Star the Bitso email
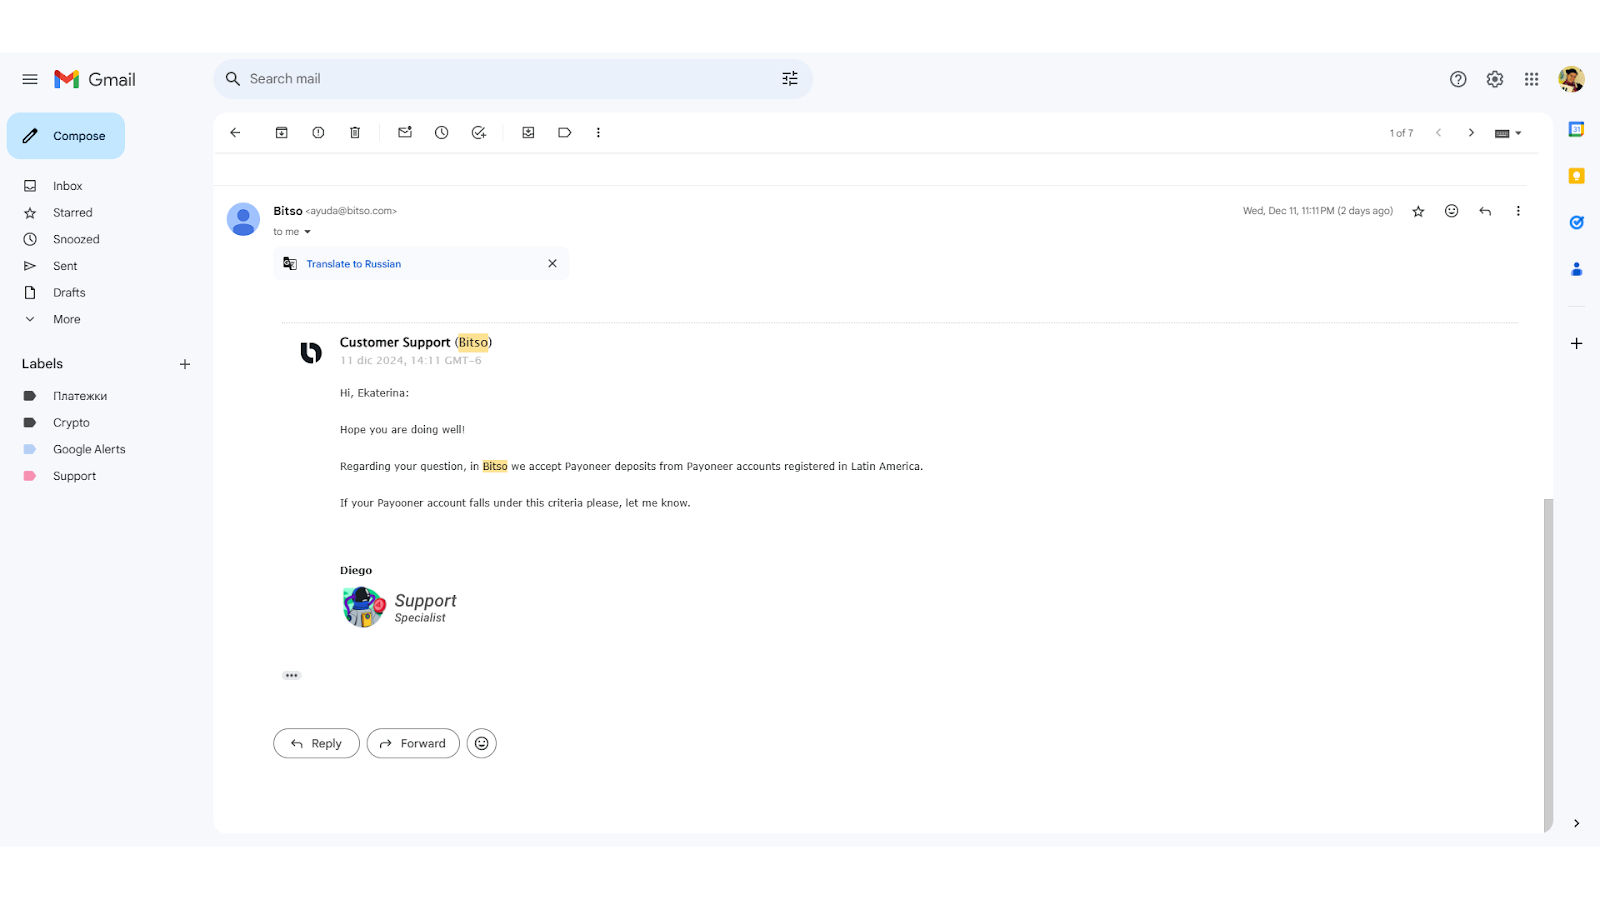Screen dimensions: 1600x900 click(1418, 211)
